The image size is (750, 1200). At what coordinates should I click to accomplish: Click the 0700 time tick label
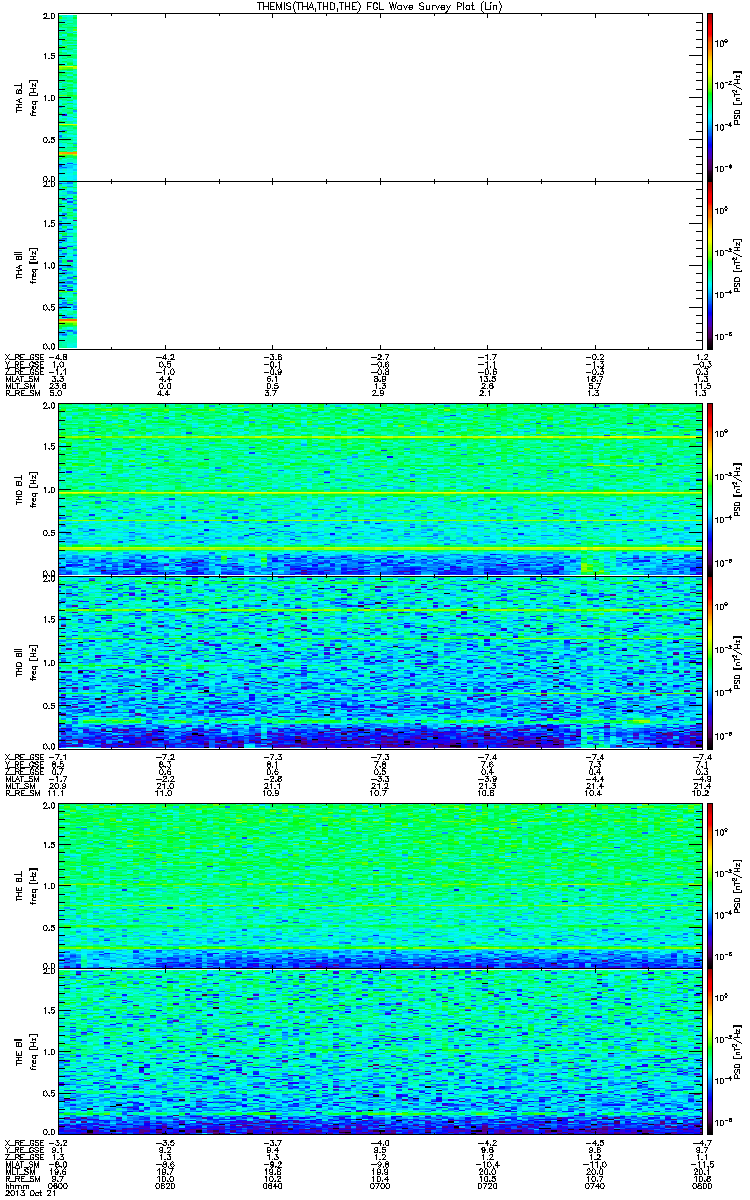[380, 1185]
